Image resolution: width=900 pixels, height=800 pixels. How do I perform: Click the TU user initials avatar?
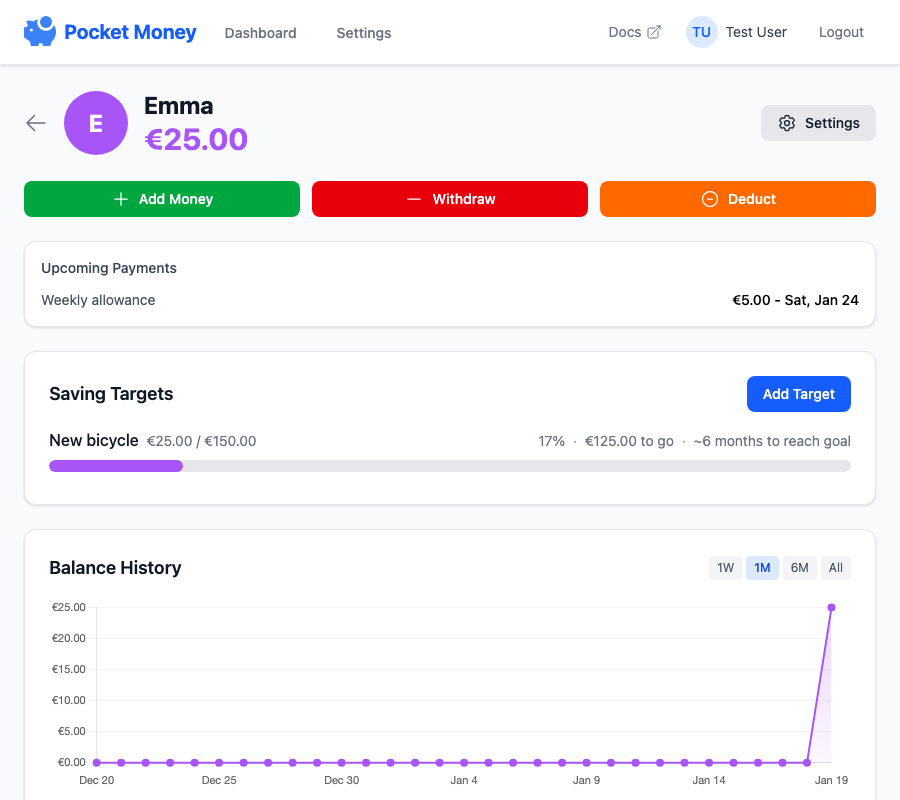[701, 32]
